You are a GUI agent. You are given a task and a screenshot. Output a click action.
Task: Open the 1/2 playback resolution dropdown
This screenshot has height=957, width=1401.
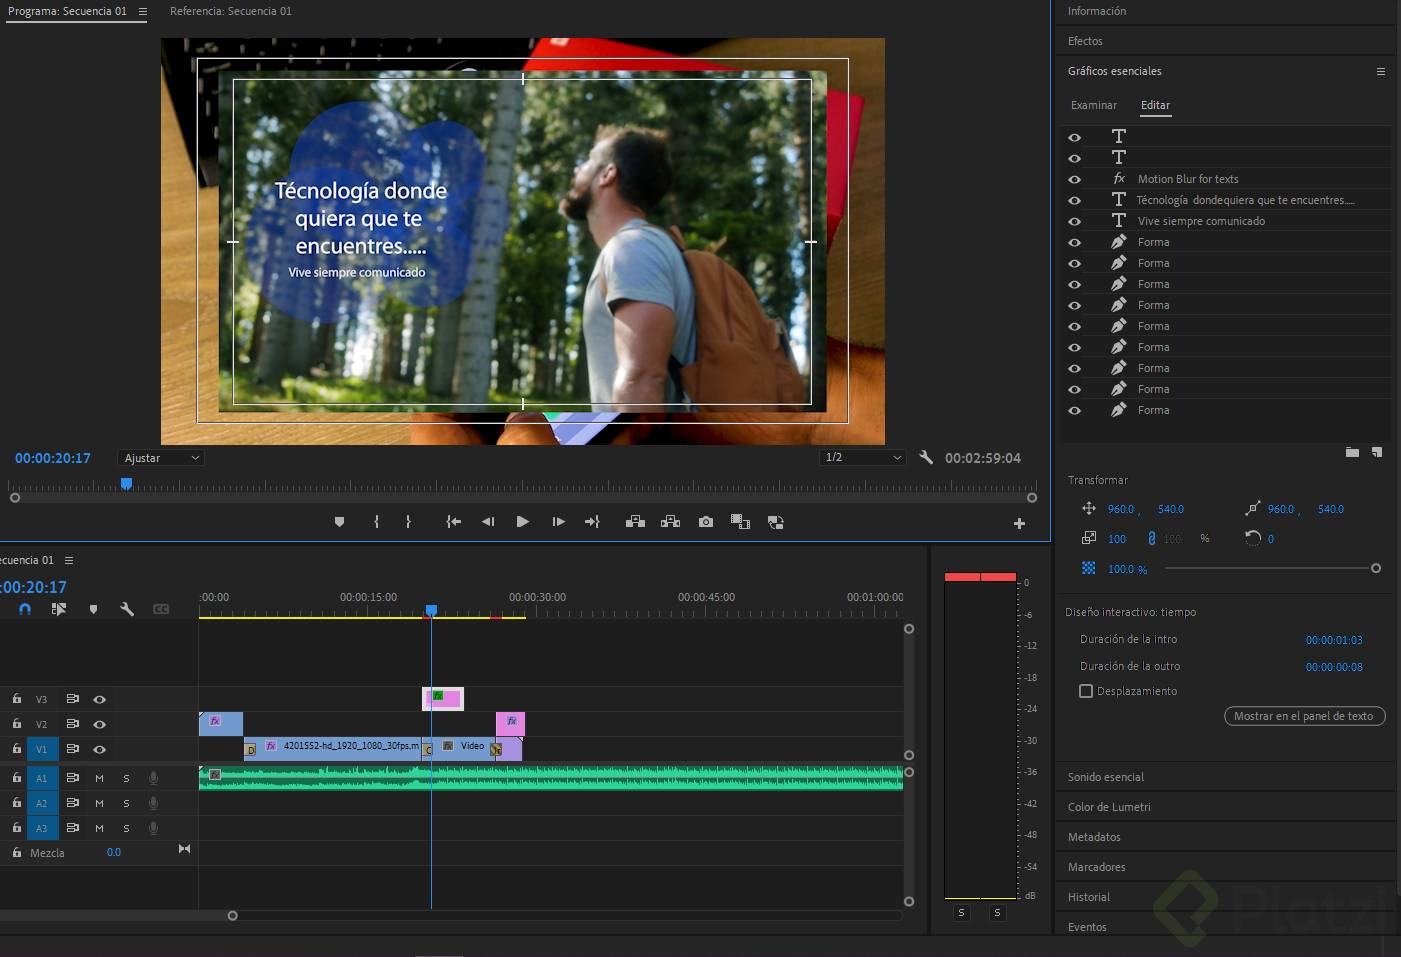[x=863, y=458]
